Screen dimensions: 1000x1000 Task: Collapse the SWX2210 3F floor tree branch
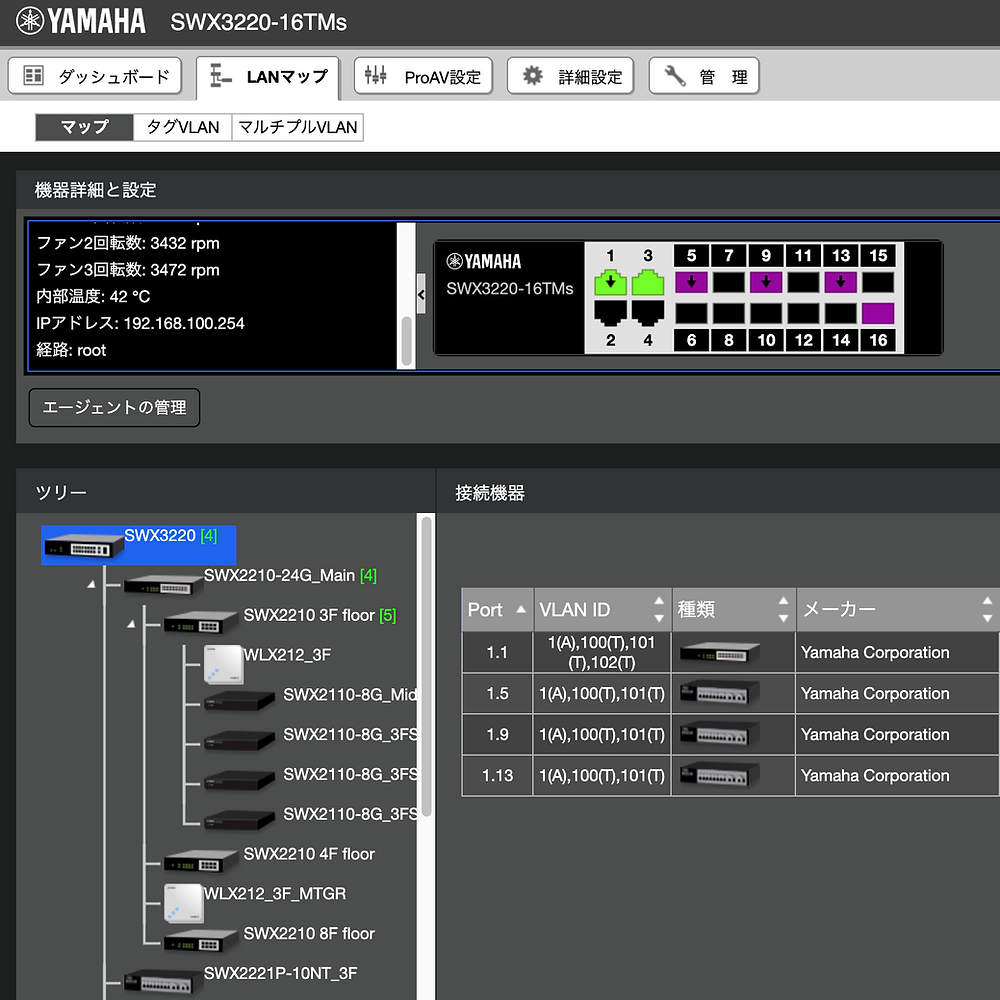131,624
